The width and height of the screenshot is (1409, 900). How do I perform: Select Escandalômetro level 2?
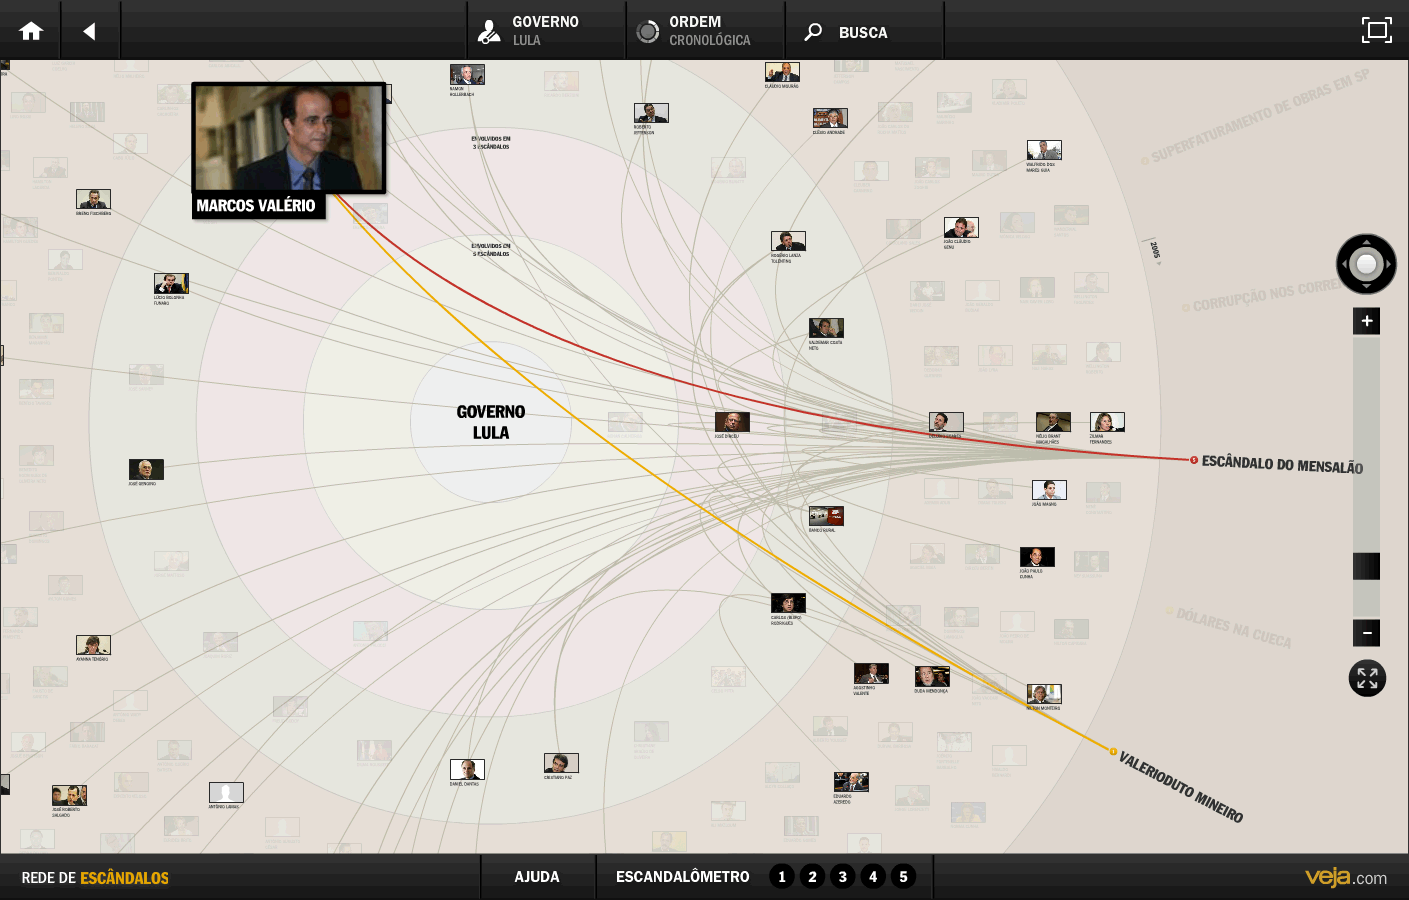(812, 877)
